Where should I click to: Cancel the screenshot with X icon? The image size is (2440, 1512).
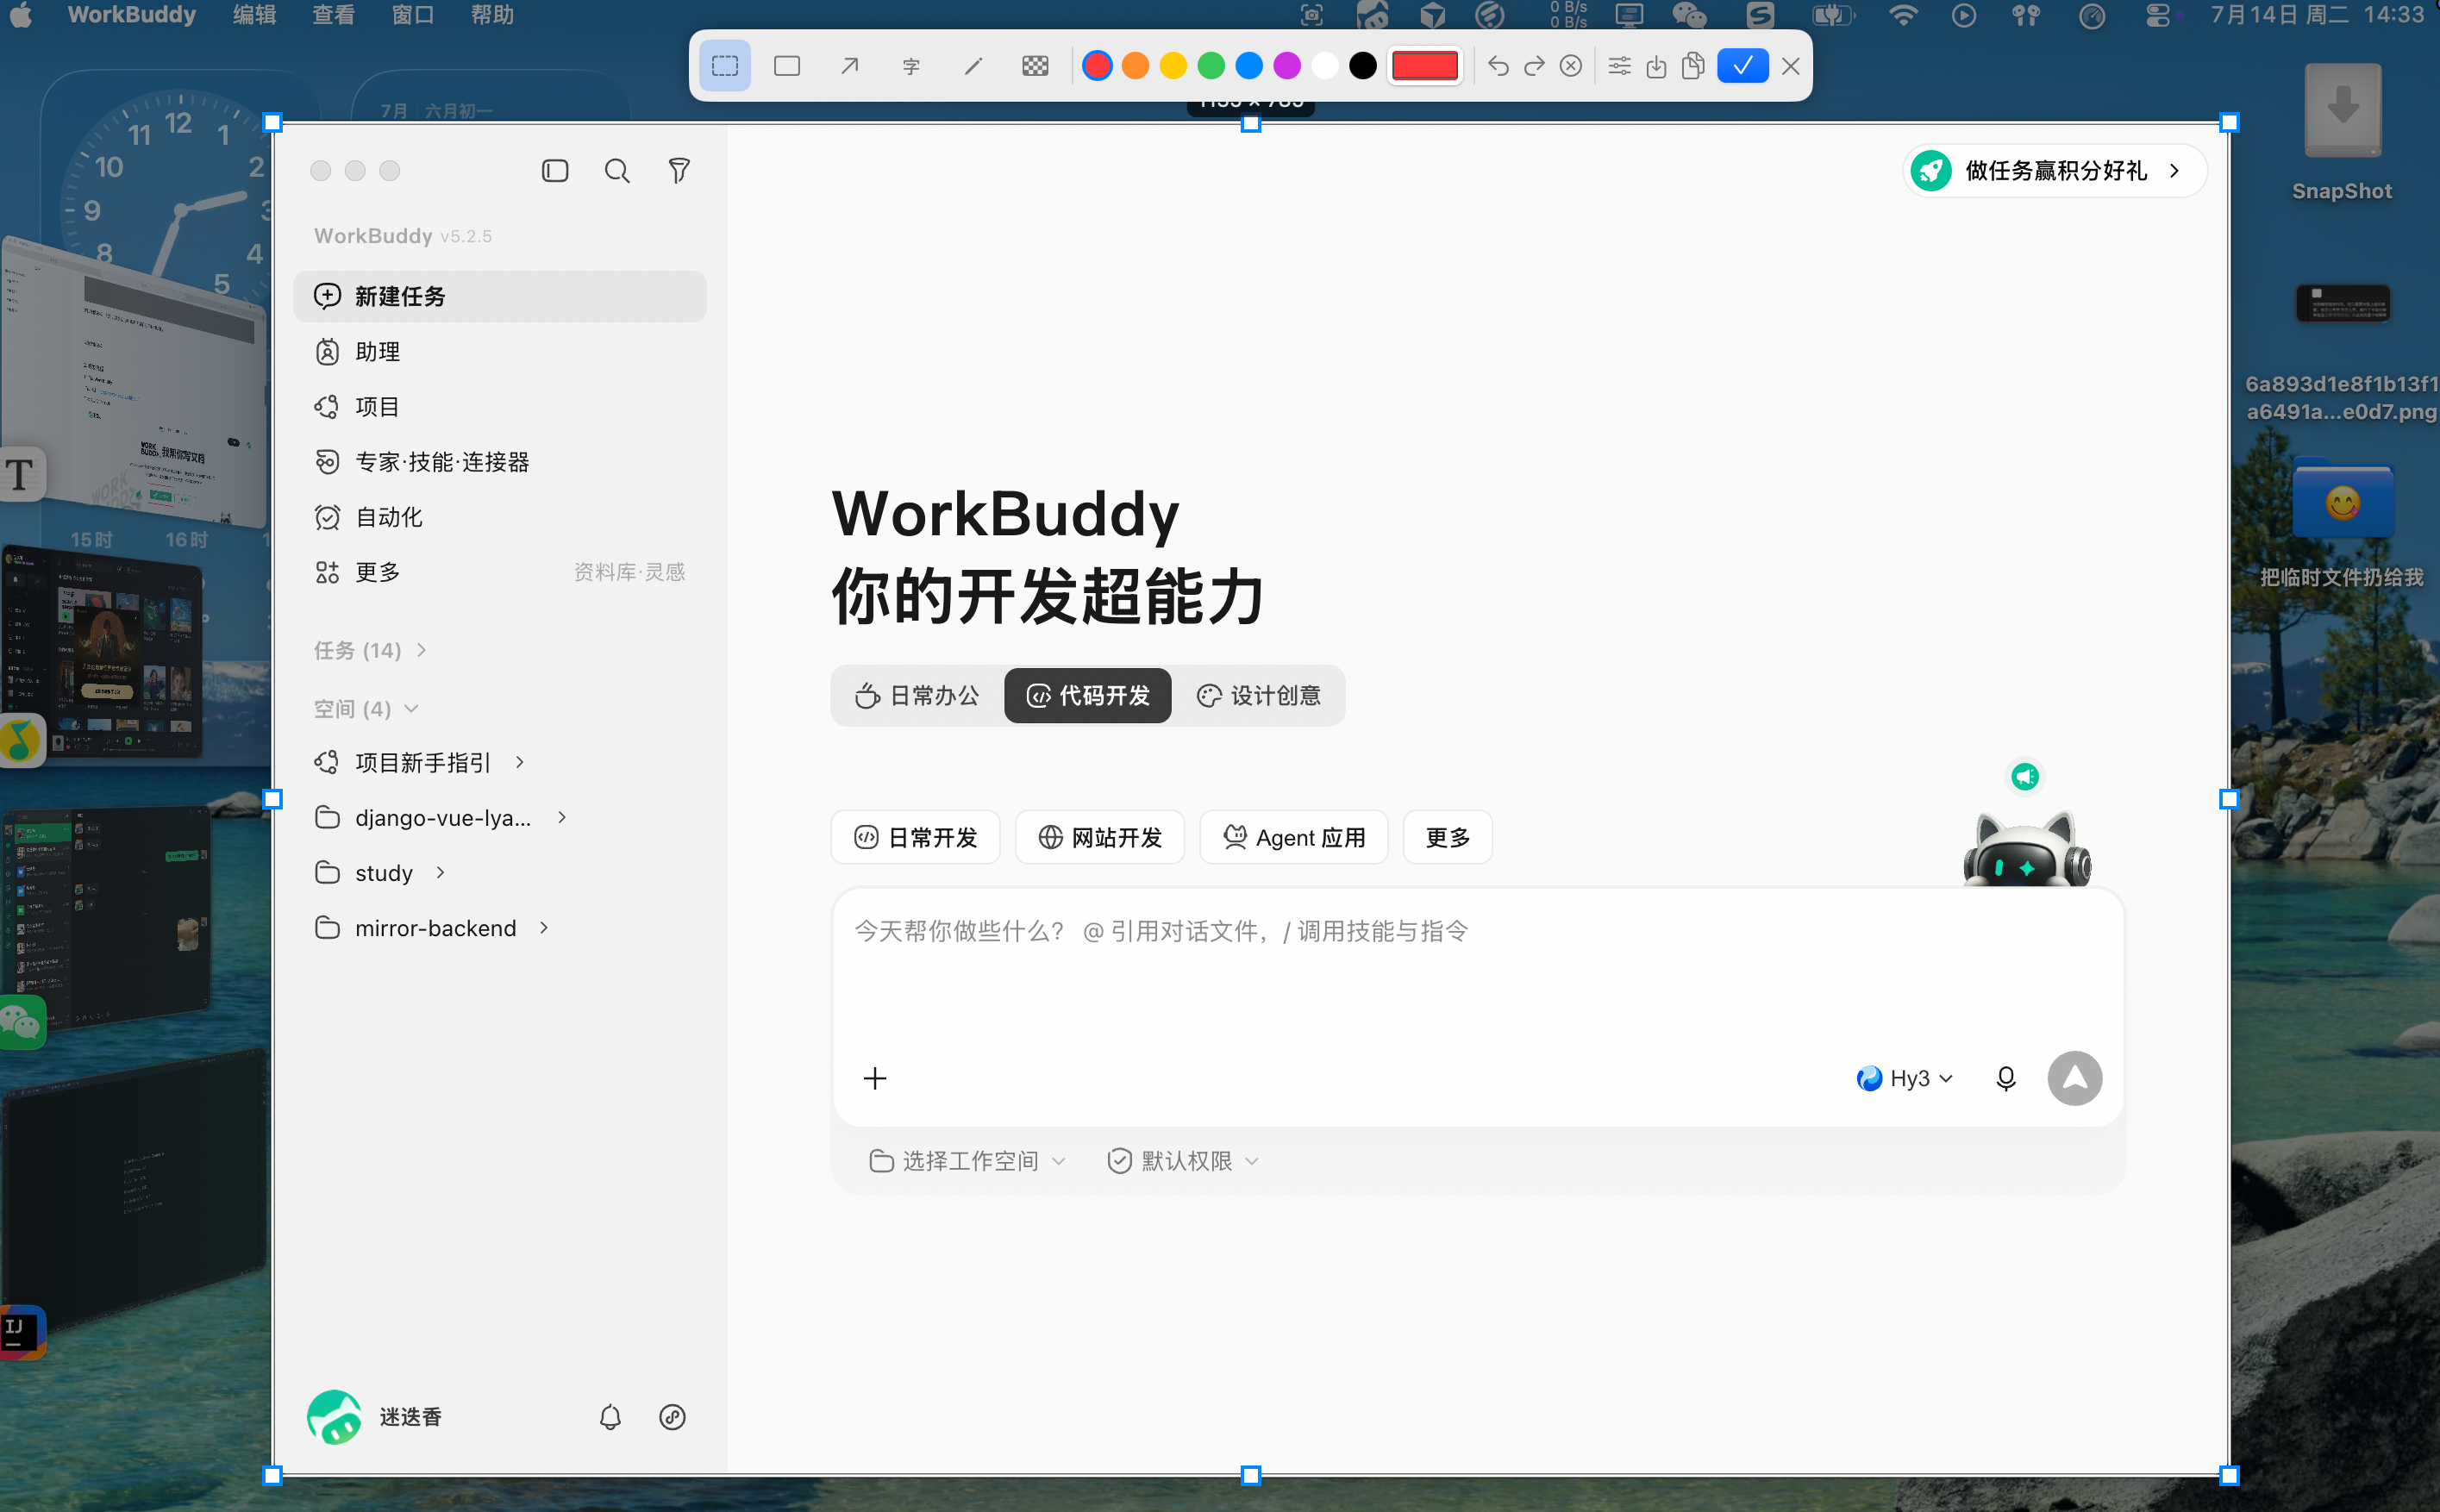click(x=1791, y=66)
